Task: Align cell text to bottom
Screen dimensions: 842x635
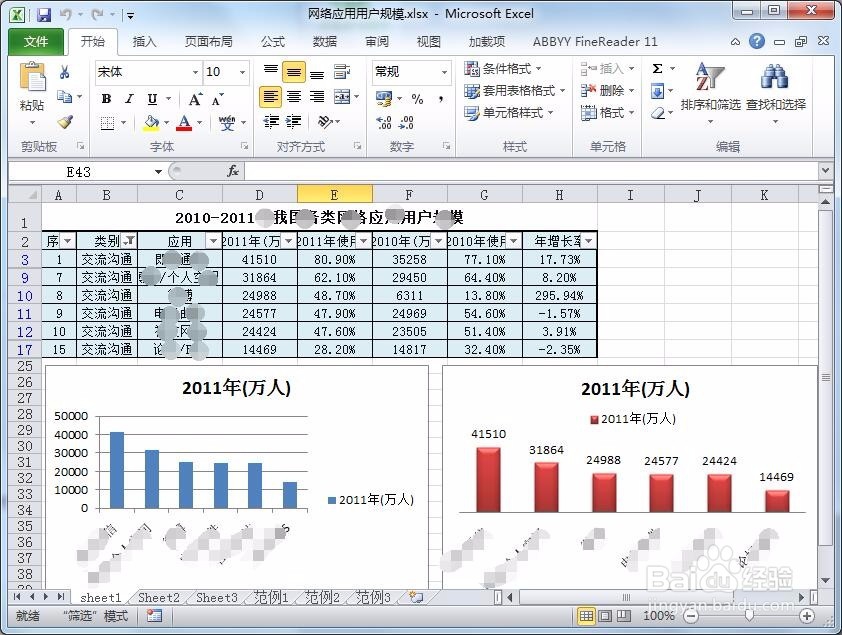Action: (x=317, y=74)
